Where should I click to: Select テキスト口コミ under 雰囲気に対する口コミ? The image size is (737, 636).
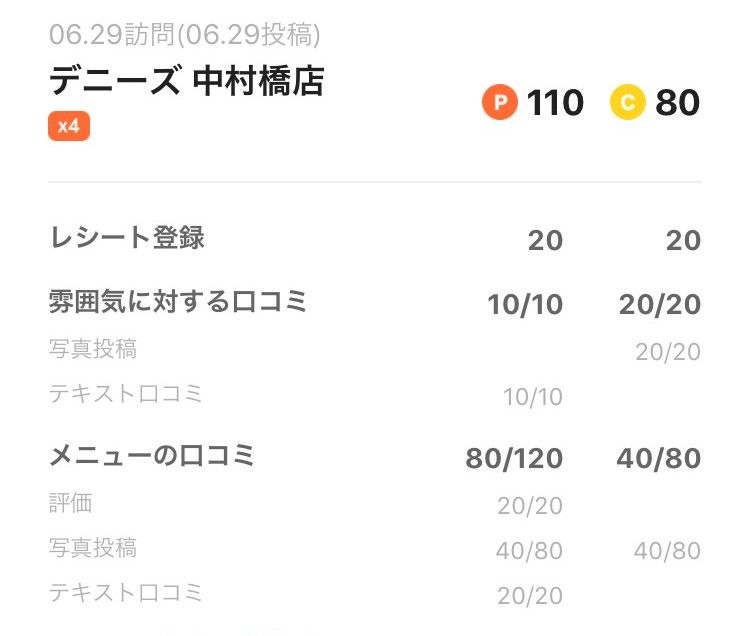tap(126, 394)
